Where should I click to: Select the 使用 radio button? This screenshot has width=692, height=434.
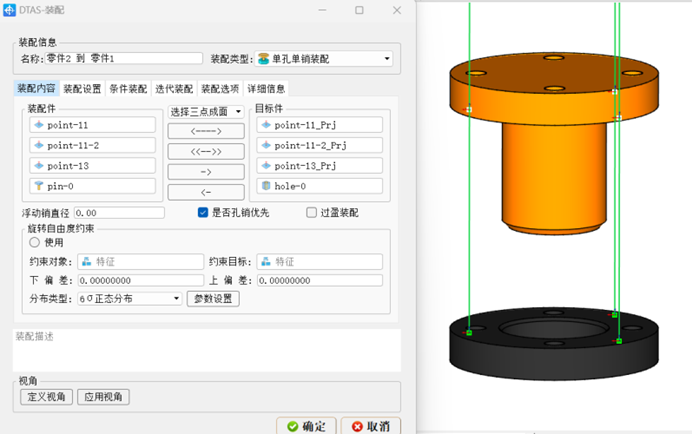(x=35, y=242)
